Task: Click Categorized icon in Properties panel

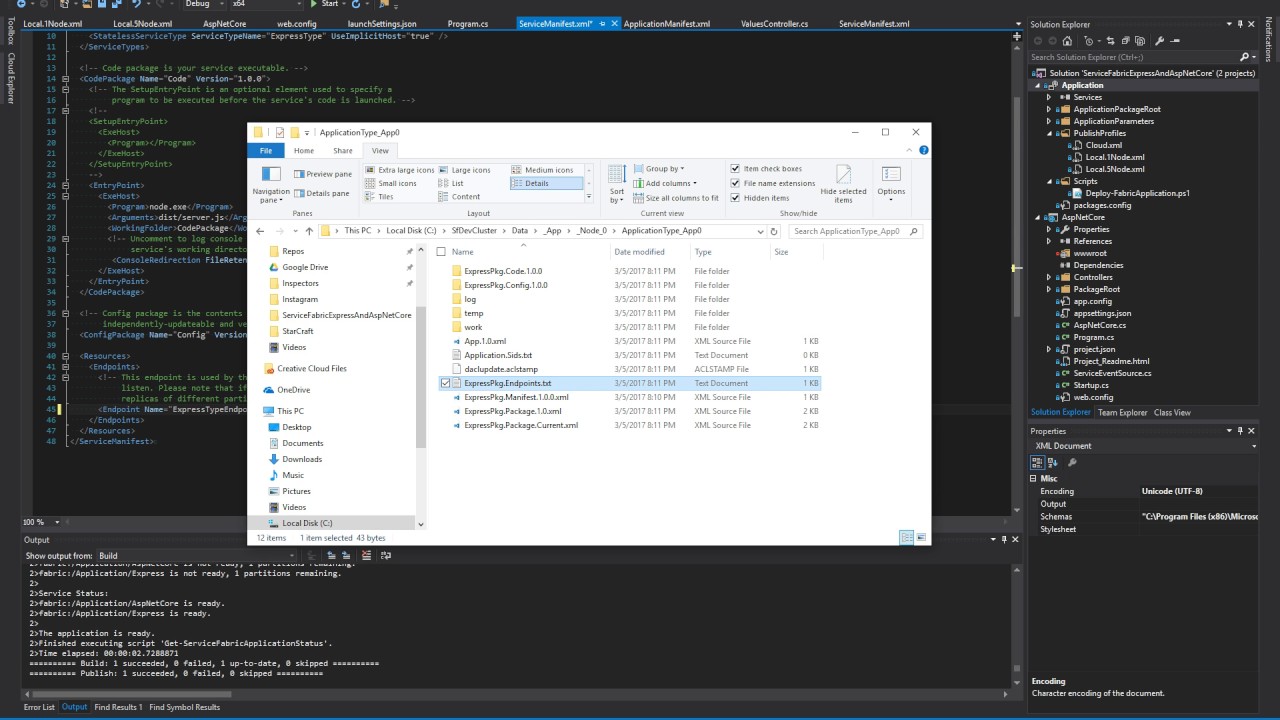Action: (1037, 462)
